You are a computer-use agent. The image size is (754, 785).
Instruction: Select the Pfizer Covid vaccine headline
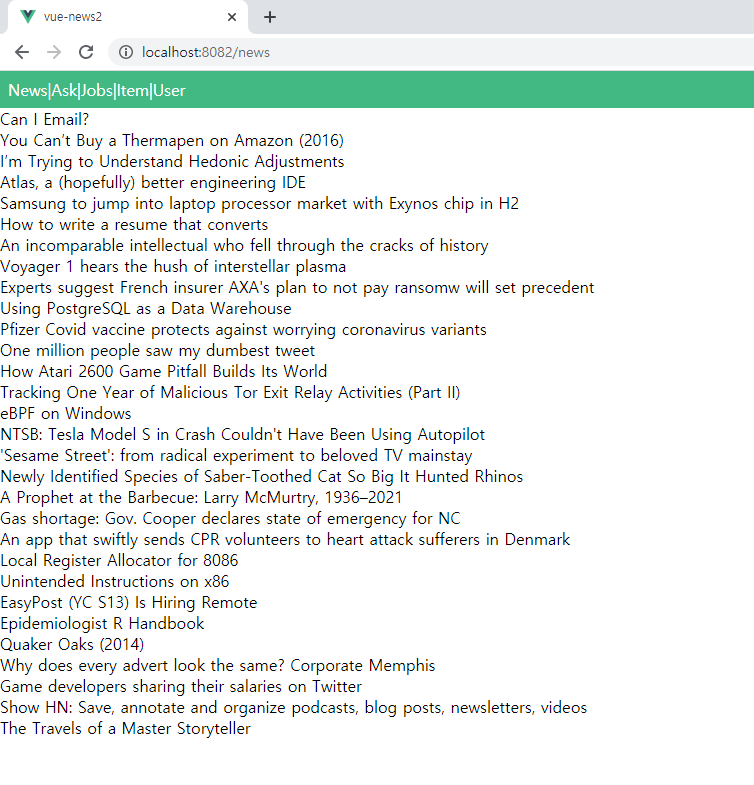pyautogui.click(x=243, y=330)
